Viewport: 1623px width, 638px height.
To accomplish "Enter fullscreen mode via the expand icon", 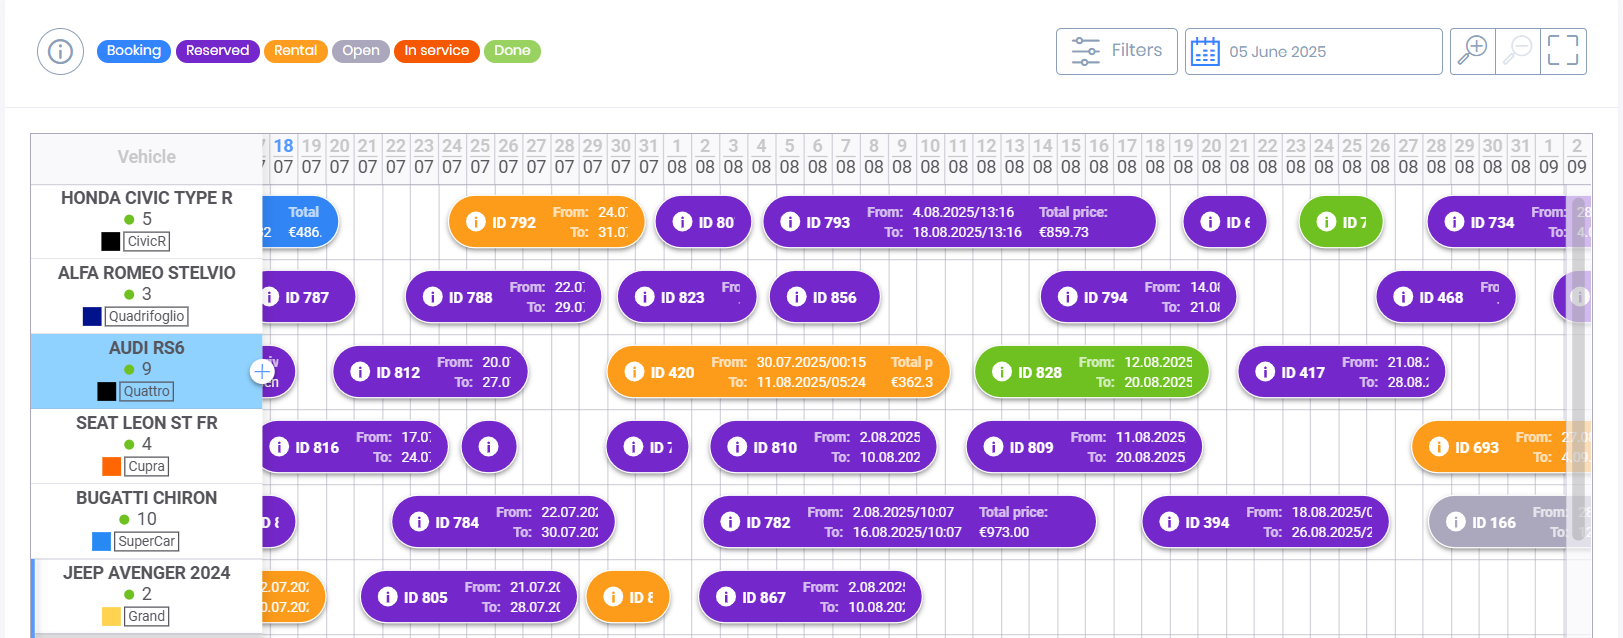I will 1562,51.
